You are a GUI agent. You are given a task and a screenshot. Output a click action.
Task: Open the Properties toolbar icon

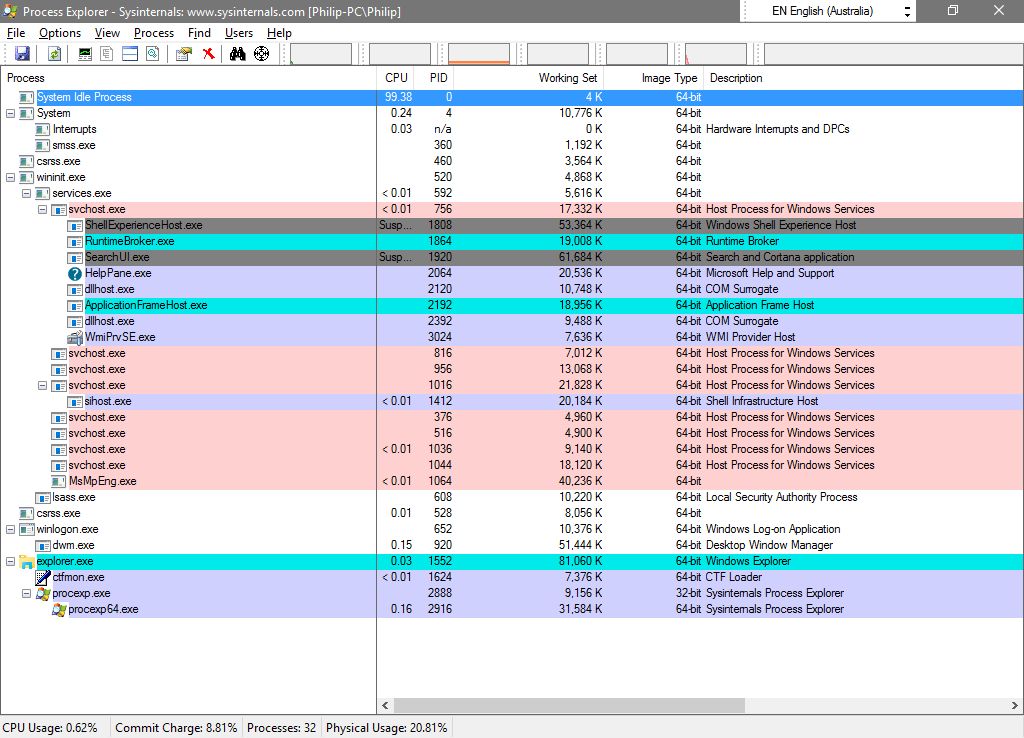pyautogui.click(x=184, y=54)
